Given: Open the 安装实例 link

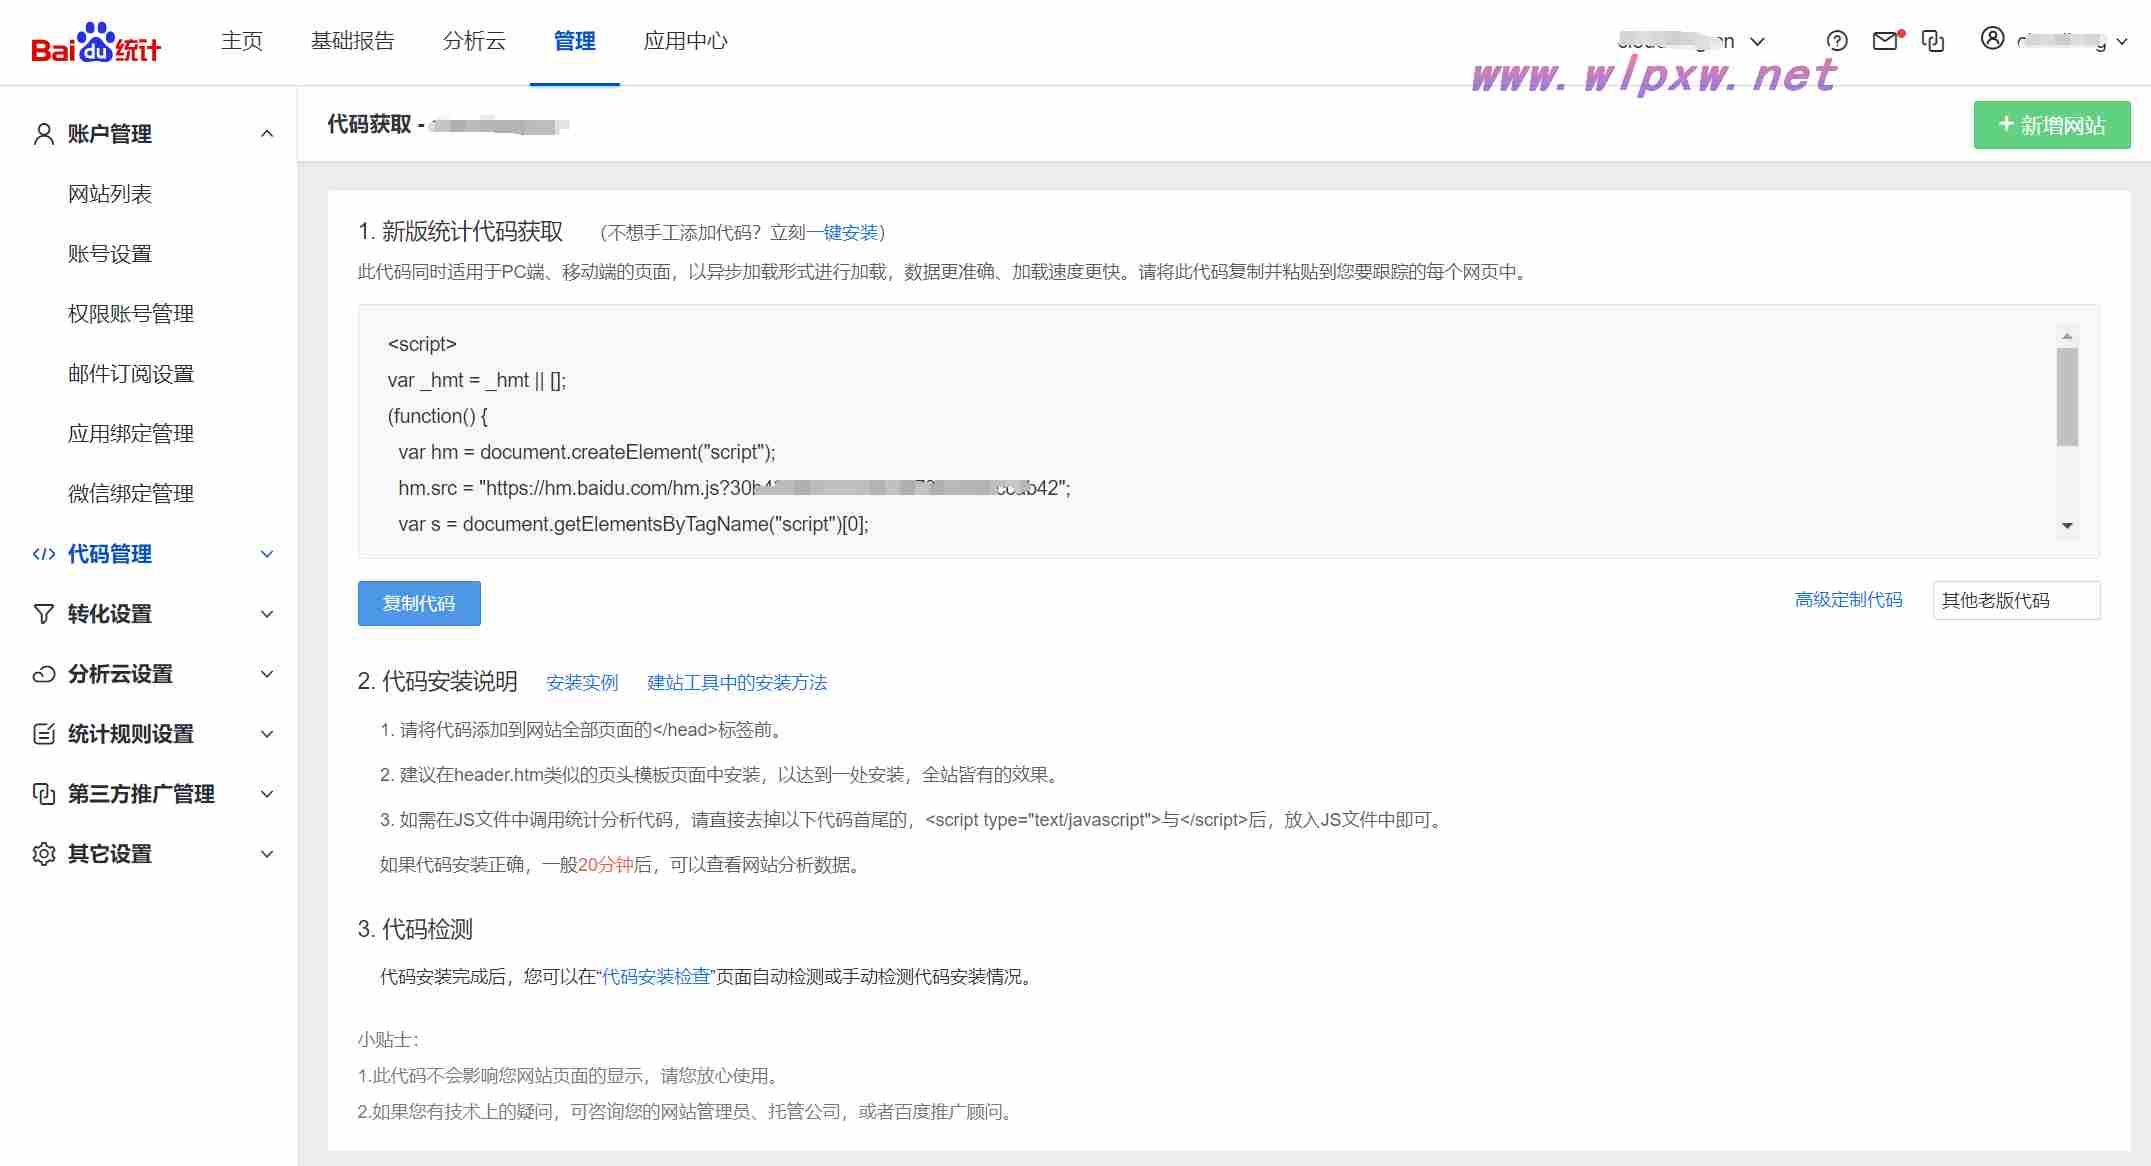Looking at the screenshot, I should 583,683.
